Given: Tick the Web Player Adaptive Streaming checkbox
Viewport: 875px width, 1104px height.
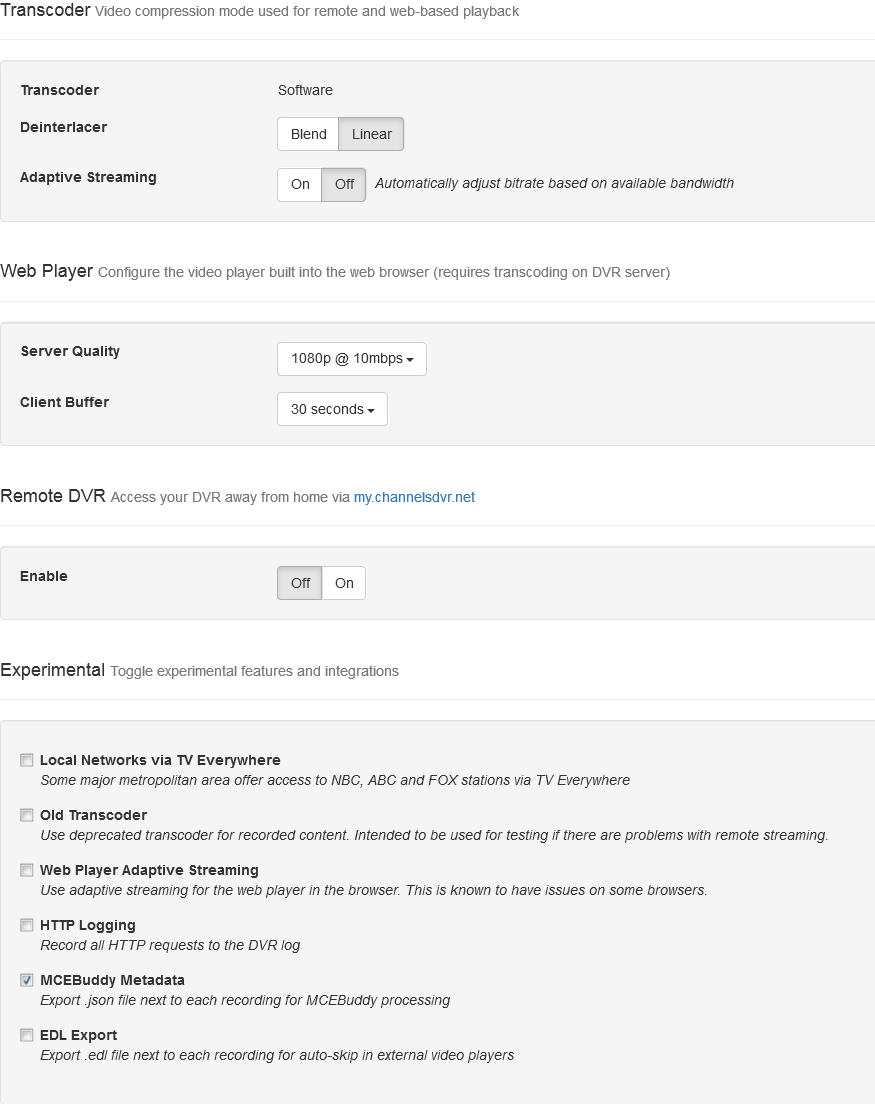Looking at the screenshot, I should pyautogui.click(x=27, y=870).
